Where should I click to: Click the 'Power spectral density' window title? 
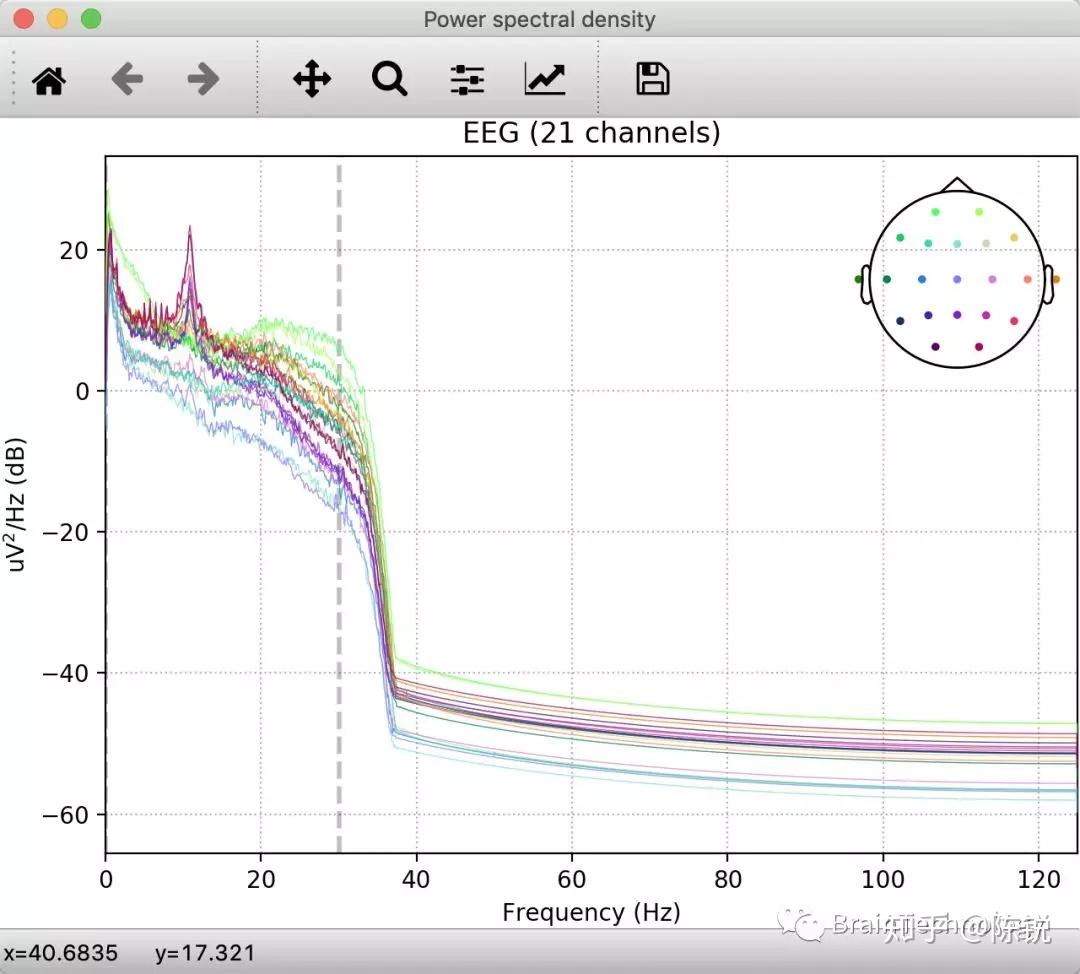pyautogui.click(x=539, y=19)
